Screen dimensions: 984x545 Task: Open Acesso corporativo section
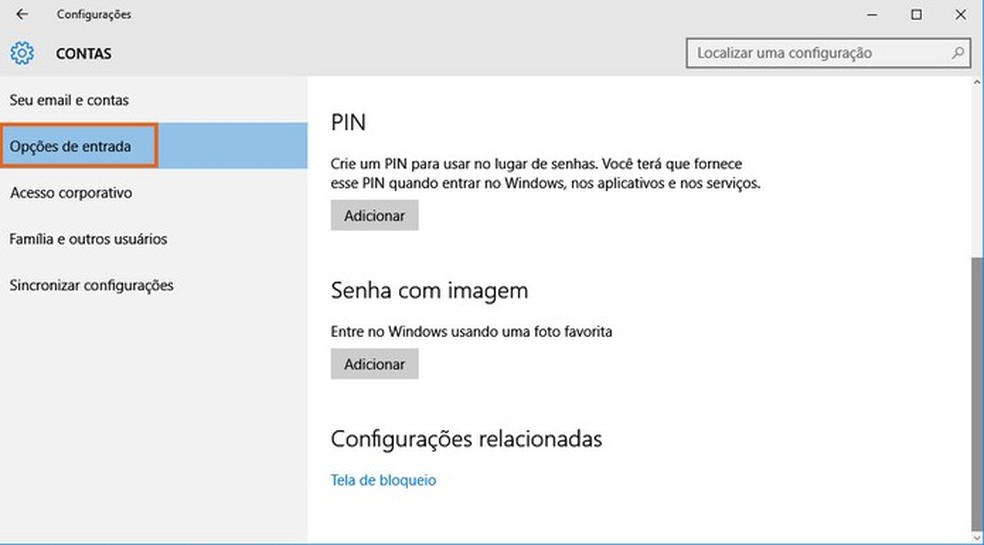pyautogui.click(x=71, y=193)
